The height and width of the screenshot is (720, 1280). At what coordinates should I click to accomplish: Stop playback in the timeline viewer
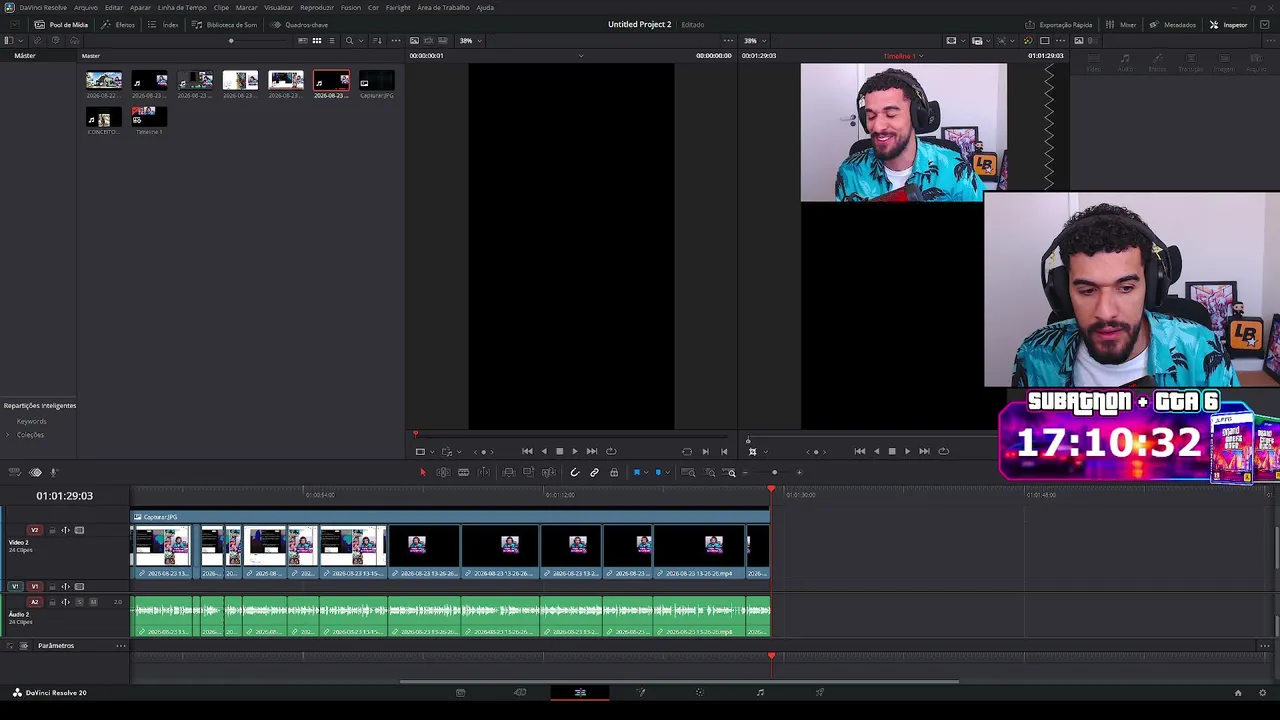point(892,451)
